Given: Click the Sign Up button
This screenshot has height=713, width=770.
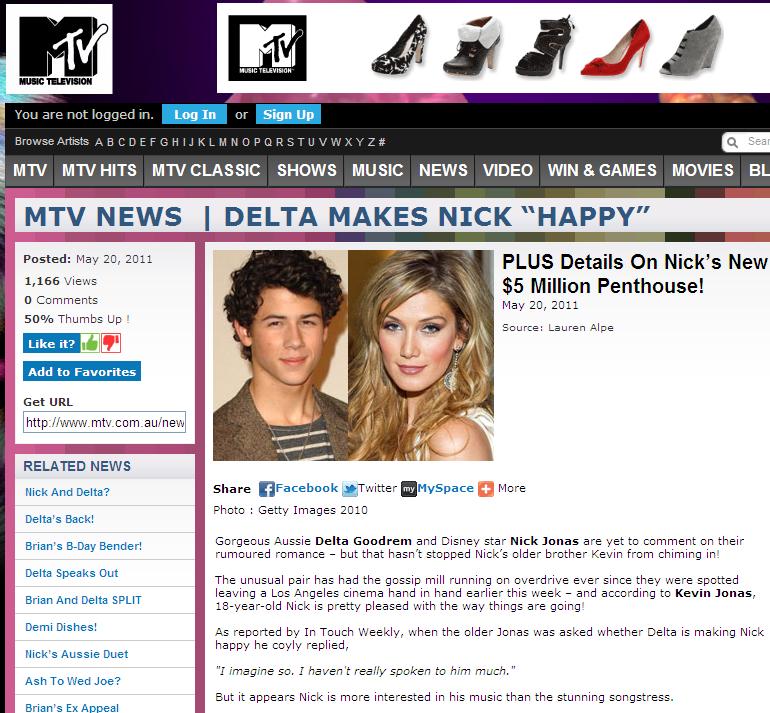Looking at the screenshot, I should tap(288, 114).
